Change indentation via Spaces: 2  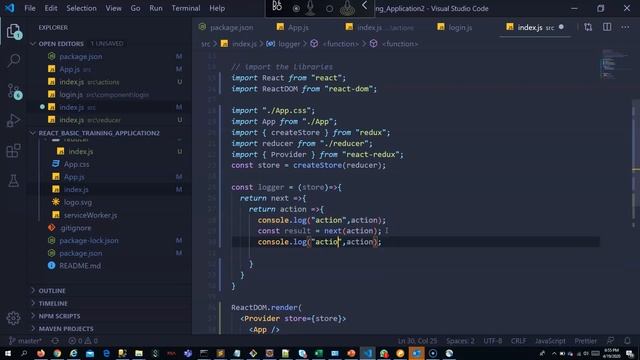coord(460,340)
